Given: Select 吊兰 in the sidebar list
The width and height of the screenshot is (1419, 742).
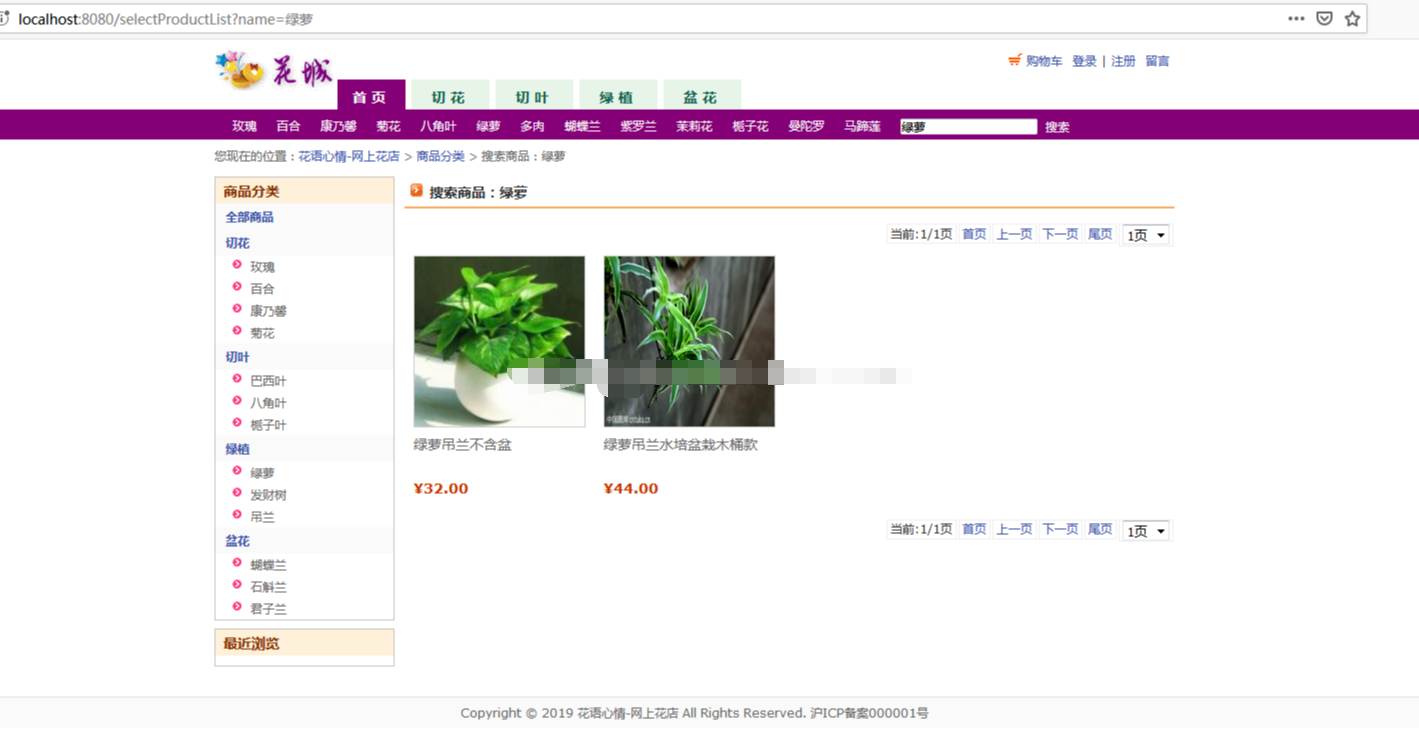Looking at the screenshot, I should [x=262, y=517].
